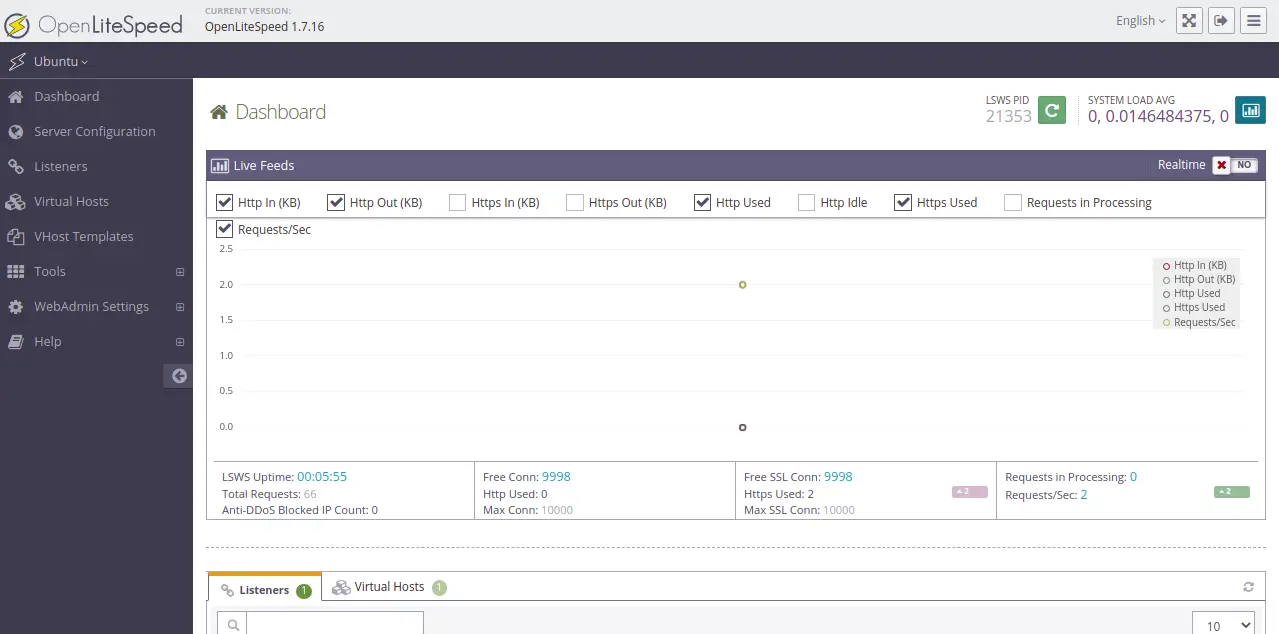Click the Live Feeds chart icon
Viewport: 1279px width, 634px height.
pyautogui.click(x=220, y=166)
